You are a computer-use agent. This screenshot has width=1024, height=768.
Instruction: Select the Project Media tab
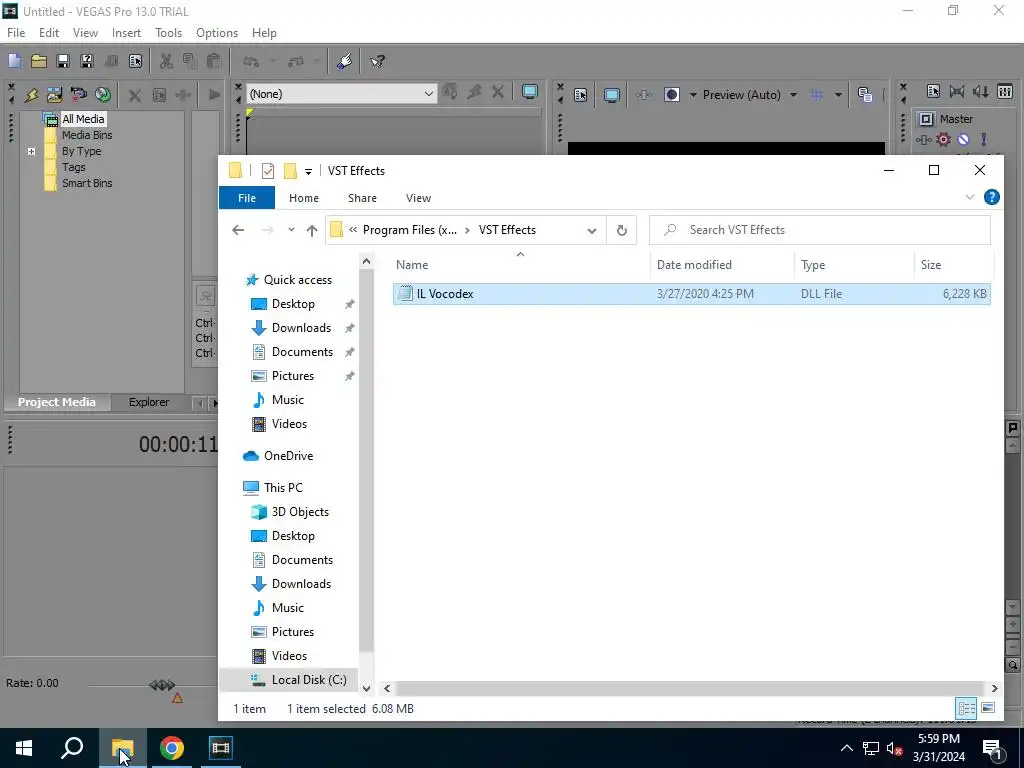(57, 402)
